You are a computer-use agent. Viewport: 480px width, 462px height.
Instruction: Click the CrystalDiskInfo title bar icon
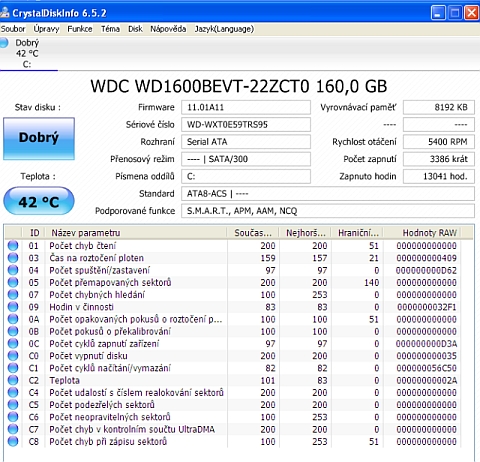[x=5, y=13]
